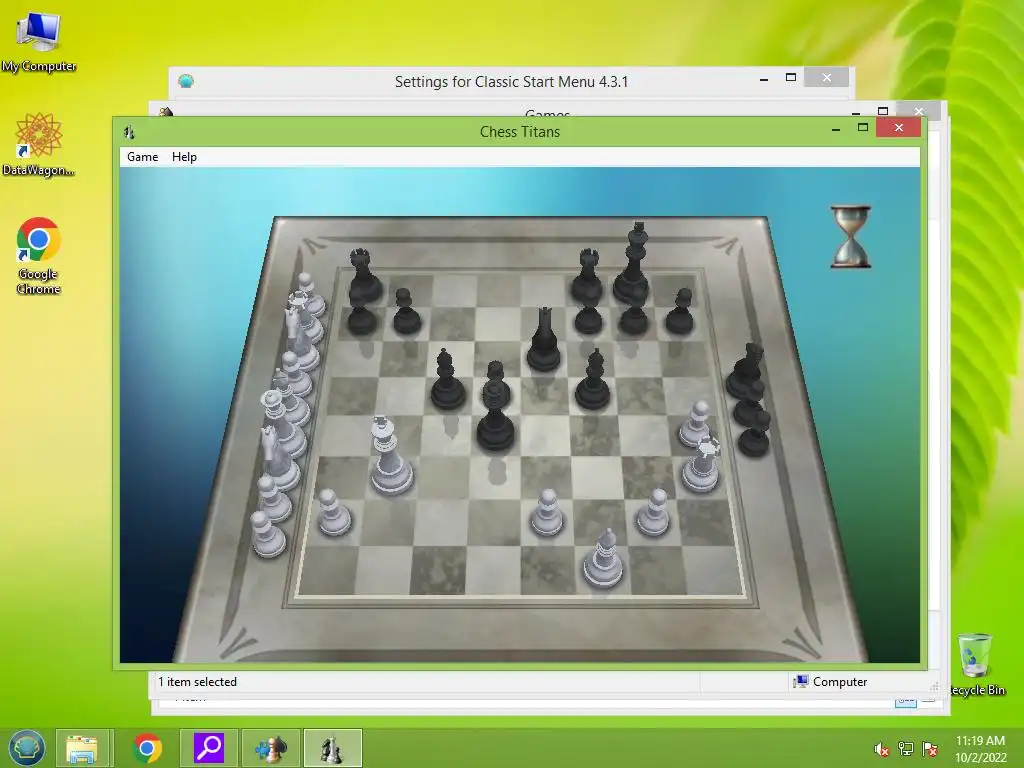Click the 'Settings for Classic Start Menu 4.3.1' title

pyautogui.click(x=511, y=82)
